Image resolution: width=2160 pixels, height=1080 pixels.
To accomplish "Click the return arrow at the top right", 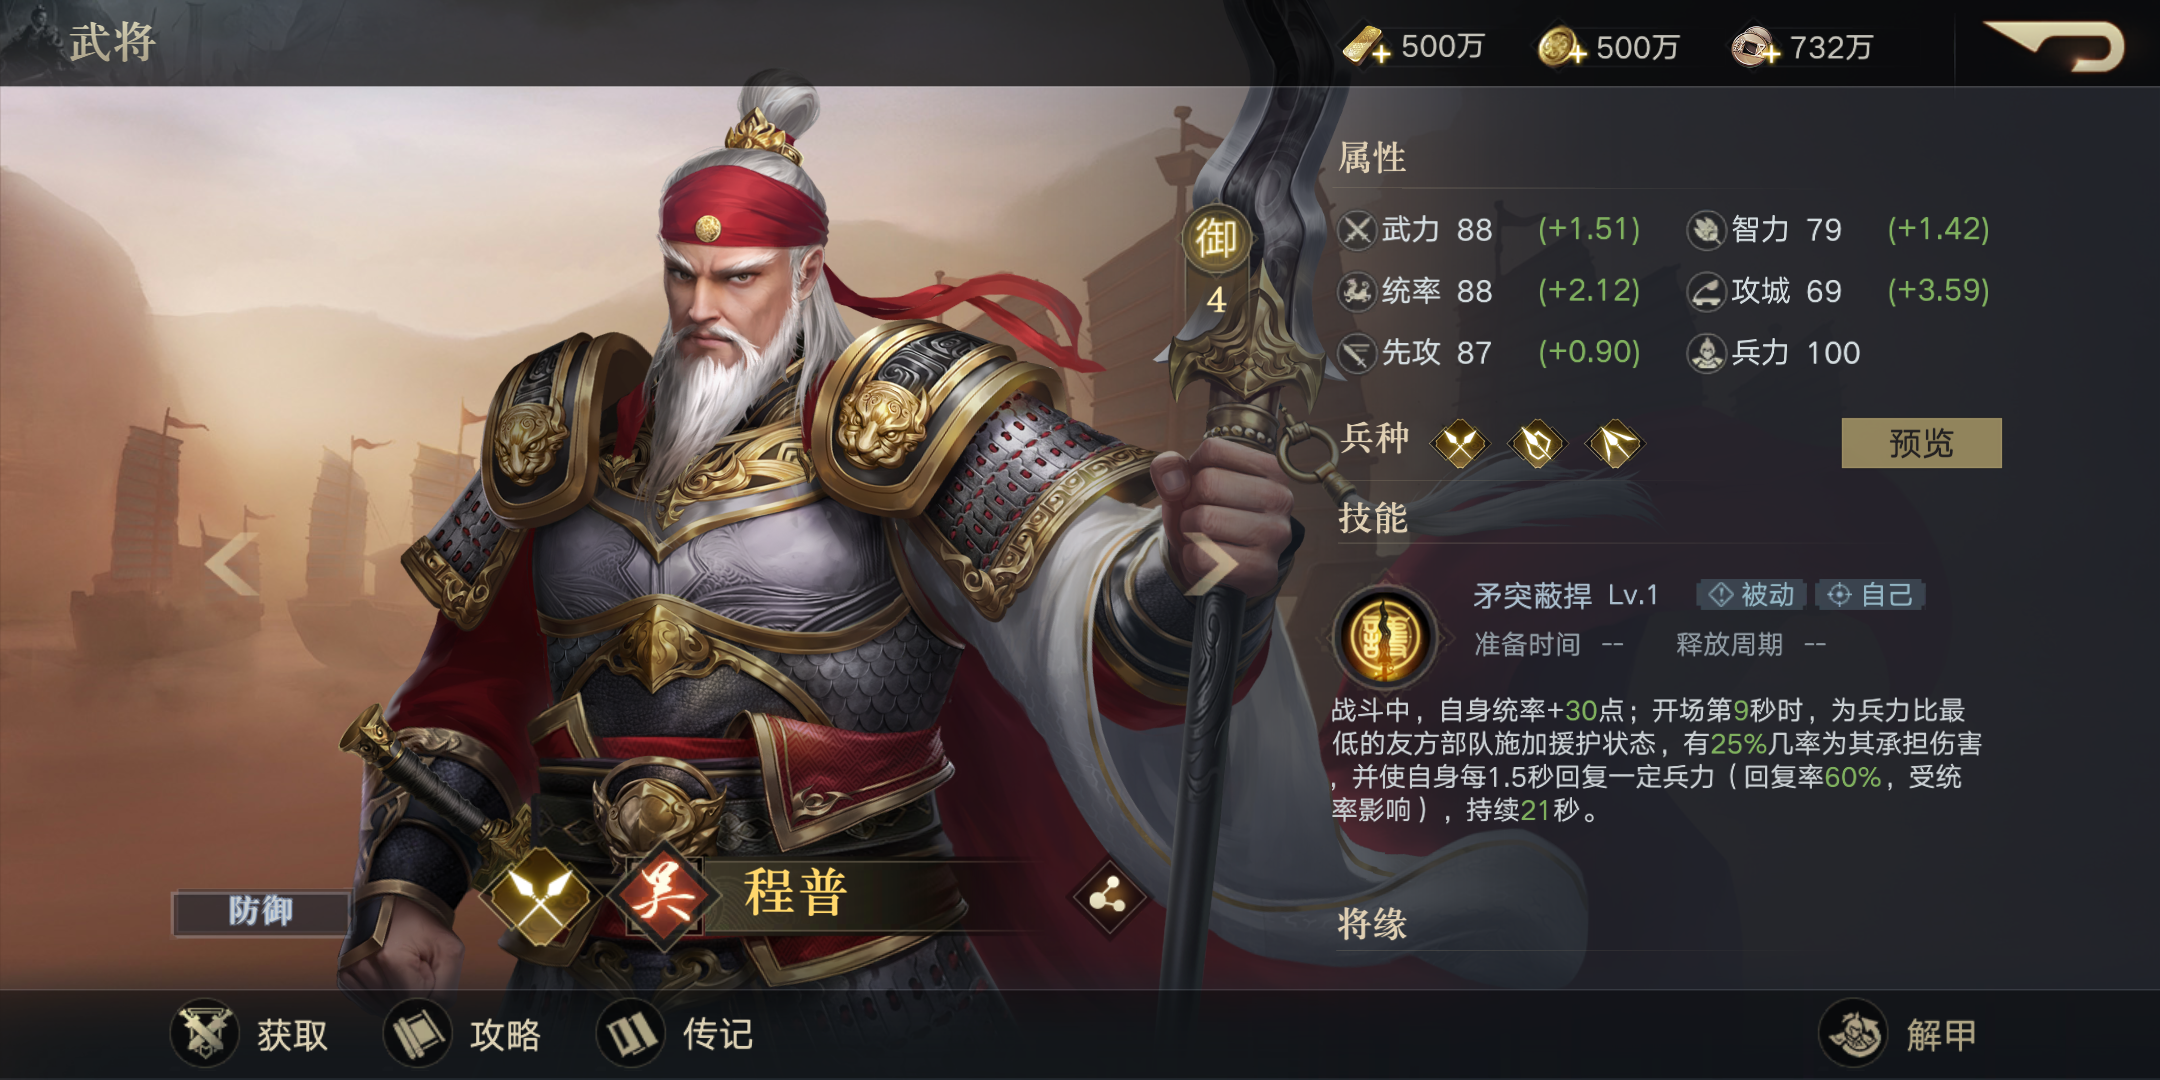I will pos(2053,45).
